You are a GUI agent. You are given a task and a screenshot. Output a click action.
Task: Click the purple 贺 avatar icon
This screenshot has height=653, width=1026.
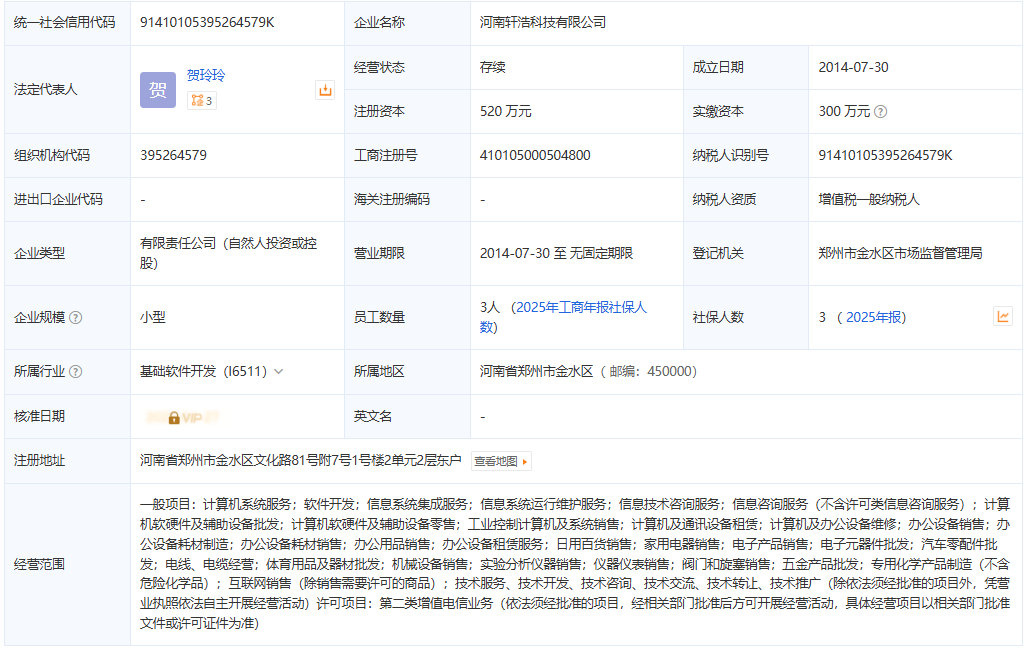[158, 90]
